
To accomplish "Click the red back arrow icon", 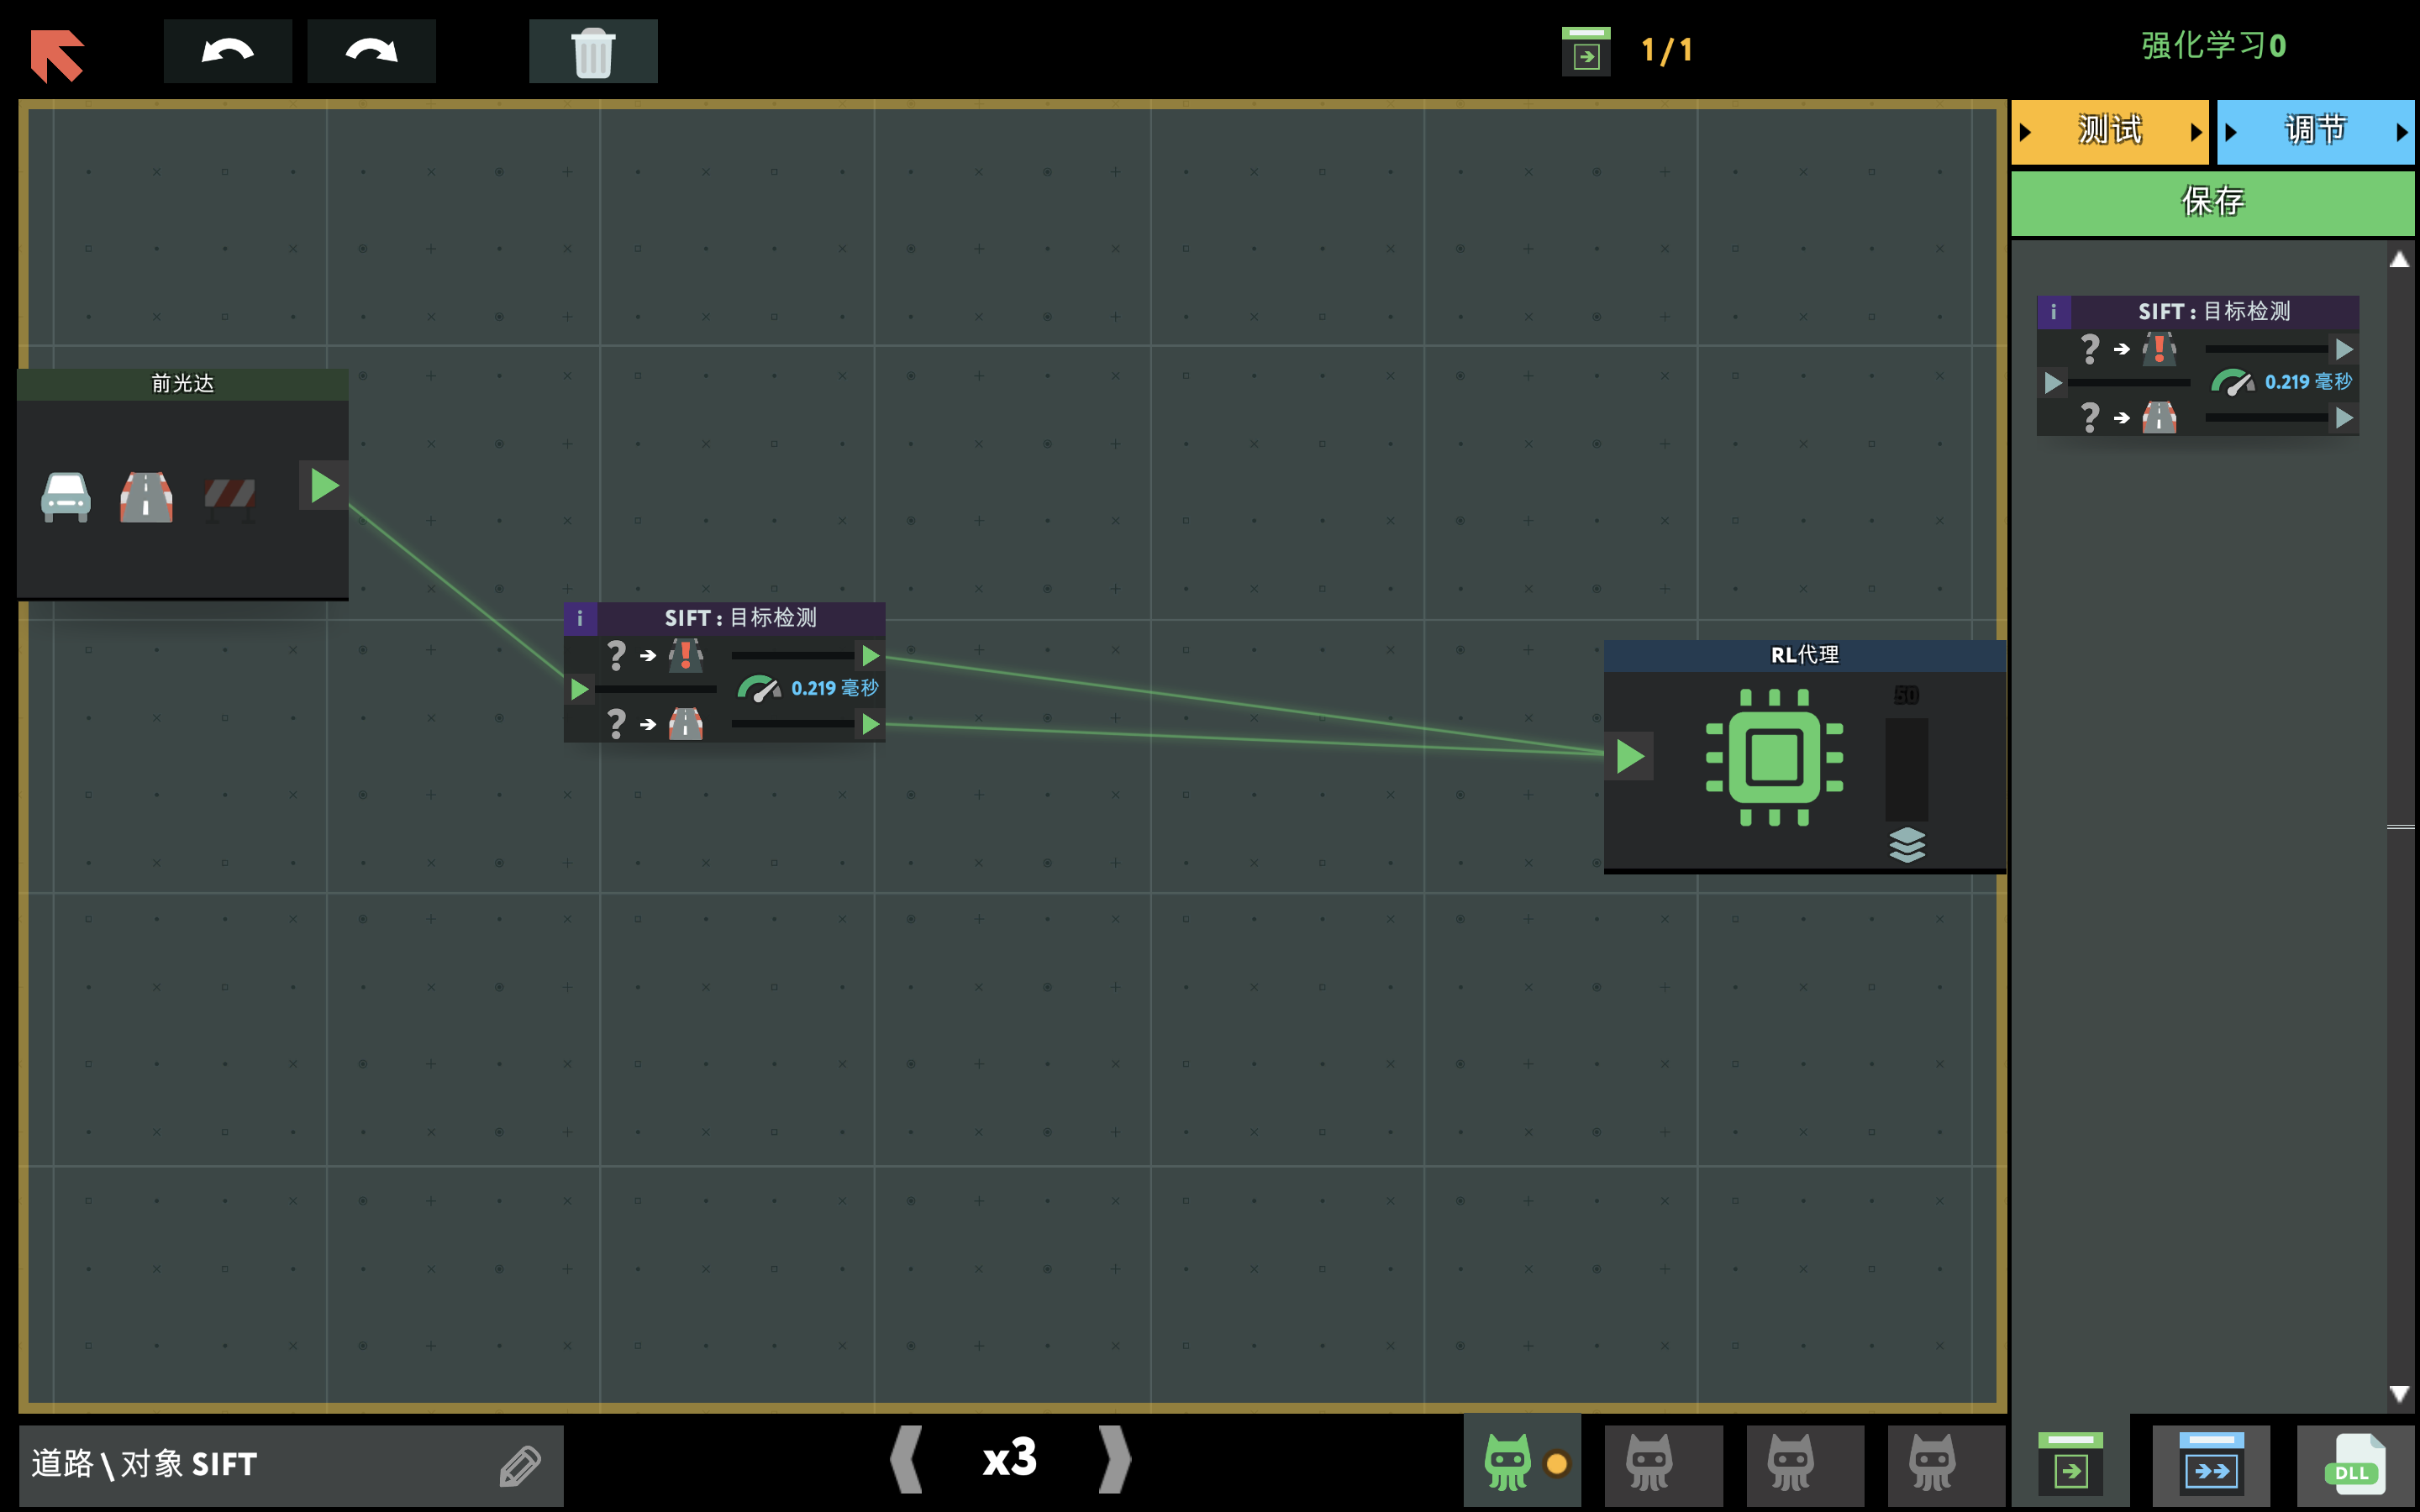I will click(57, 54).
